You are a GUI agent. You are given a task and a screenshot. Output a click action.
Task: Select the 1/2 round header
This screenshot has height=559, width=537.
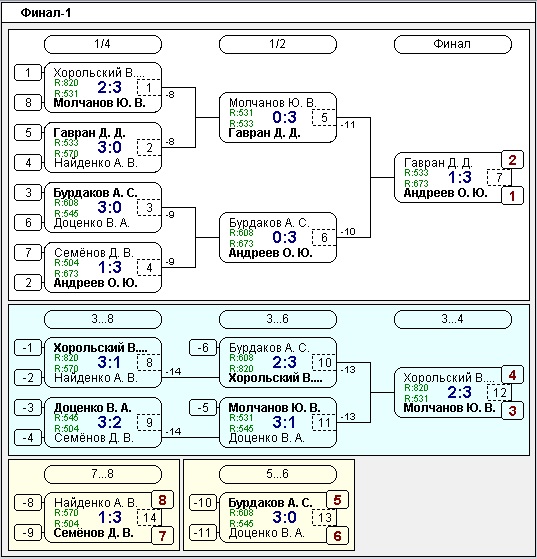click(278, 44)
